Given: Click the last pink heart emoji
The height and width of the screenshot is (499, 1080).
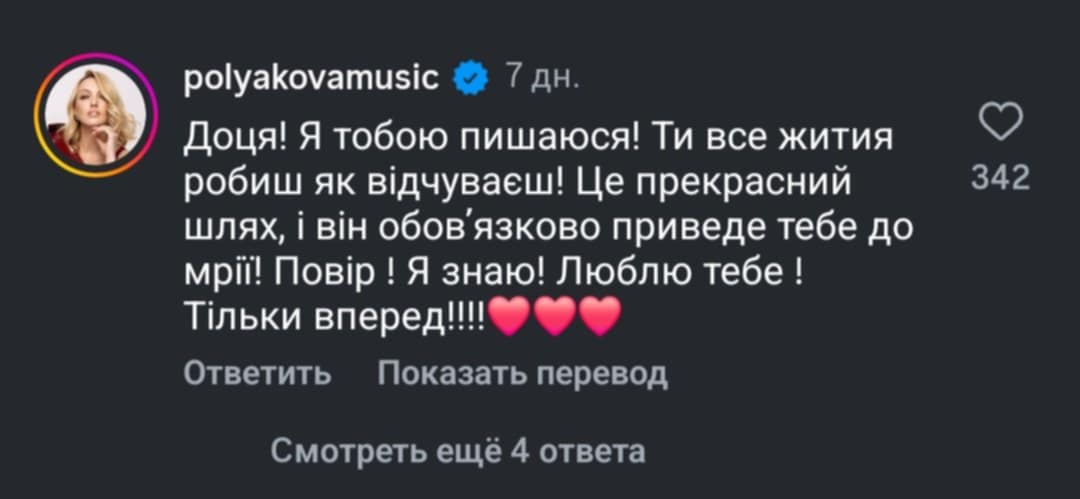Looking at the screenshot, I should tap(600, 320).
